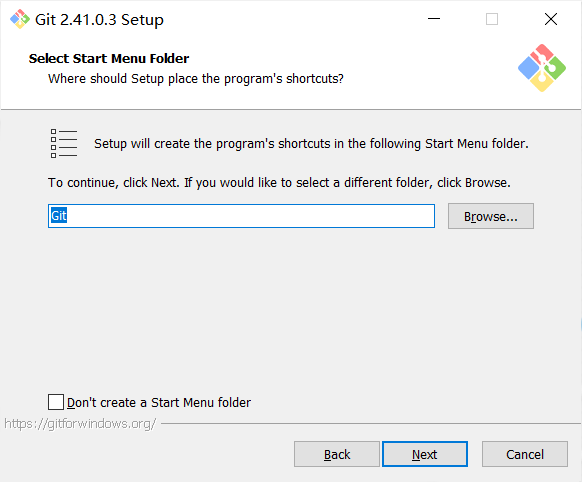
Task: Open the gitforwindows.org link
Action: [80, 424]
